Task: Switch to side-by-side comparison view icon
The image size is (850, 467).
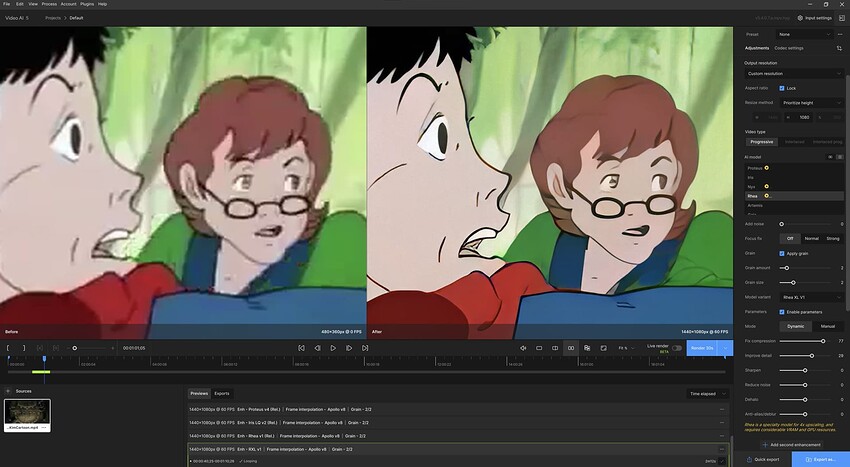Action: pos(571,348)
